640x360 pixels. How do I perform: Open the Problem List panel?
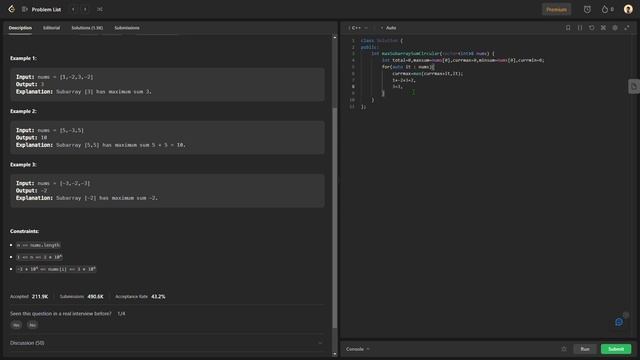tap(42, 9)
